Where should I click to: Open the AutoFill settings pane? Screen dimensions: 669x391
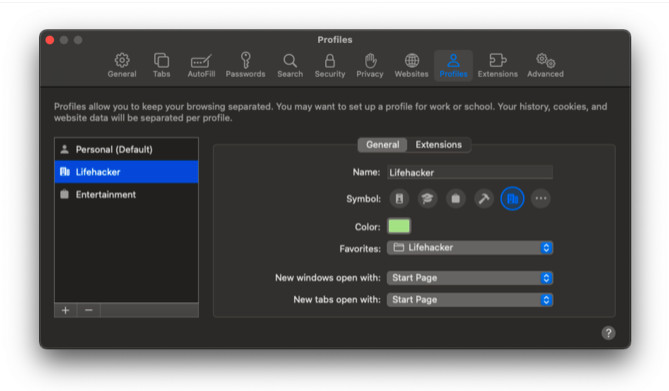201,65
